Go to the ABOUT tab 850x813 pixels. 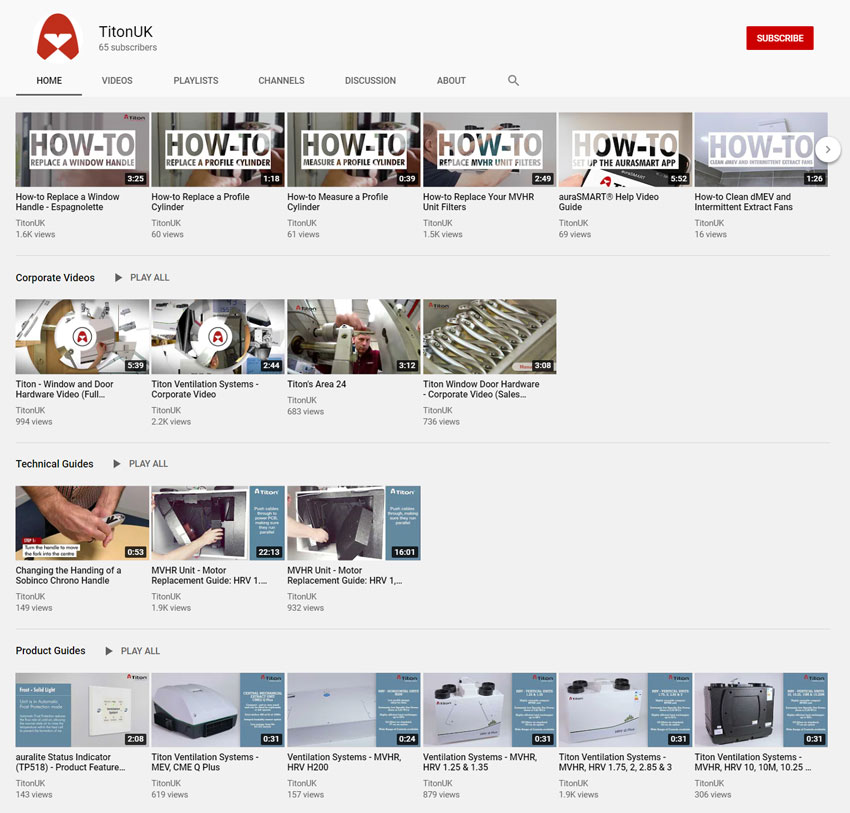[x=451, y=80]
